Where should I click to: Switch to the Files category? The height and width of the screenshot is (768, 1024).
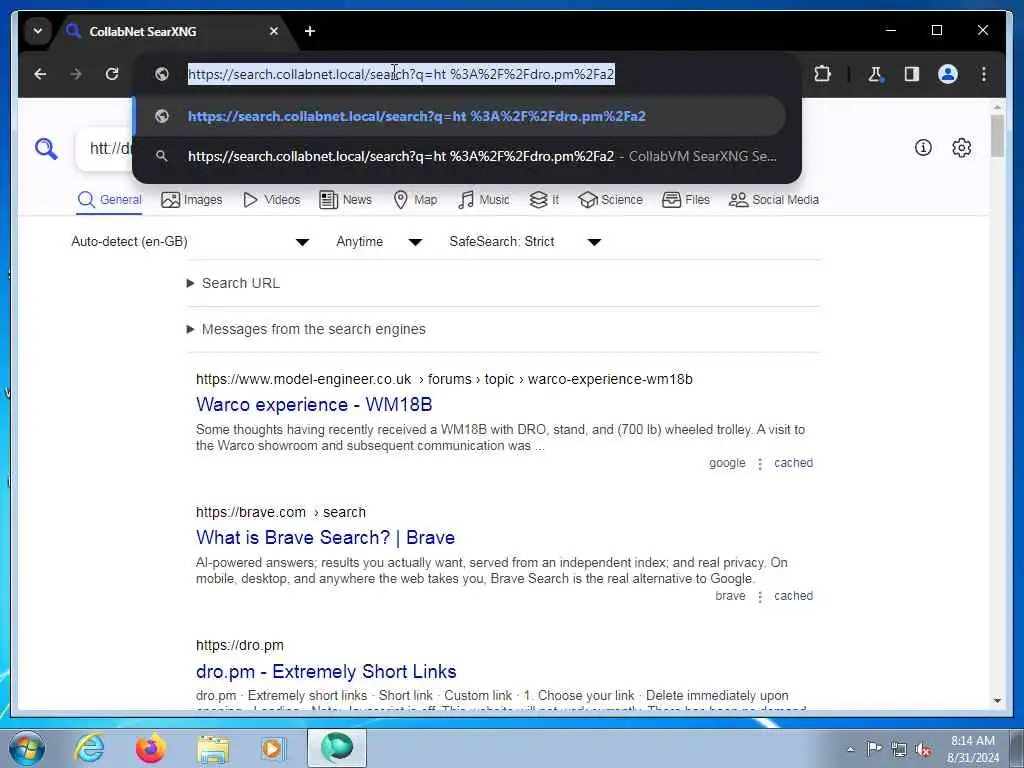[686, 200]
